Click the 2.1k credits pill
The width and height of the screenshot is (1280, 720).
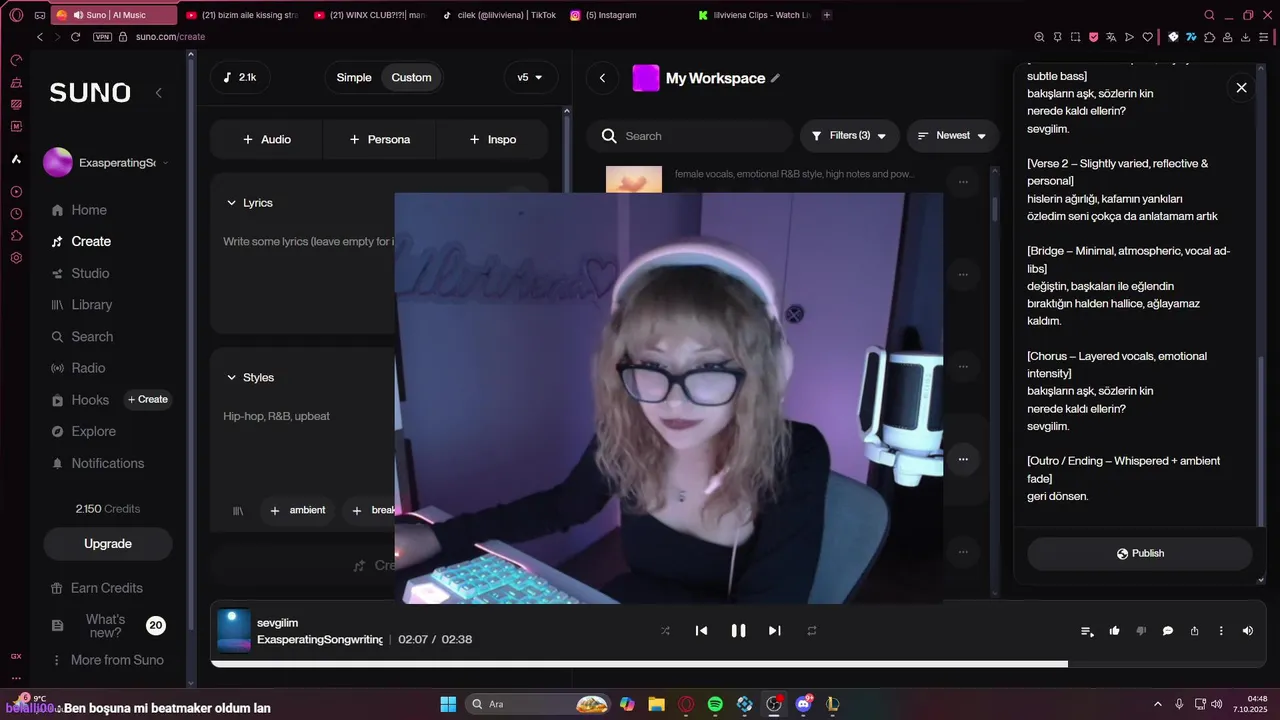point(240,77)
